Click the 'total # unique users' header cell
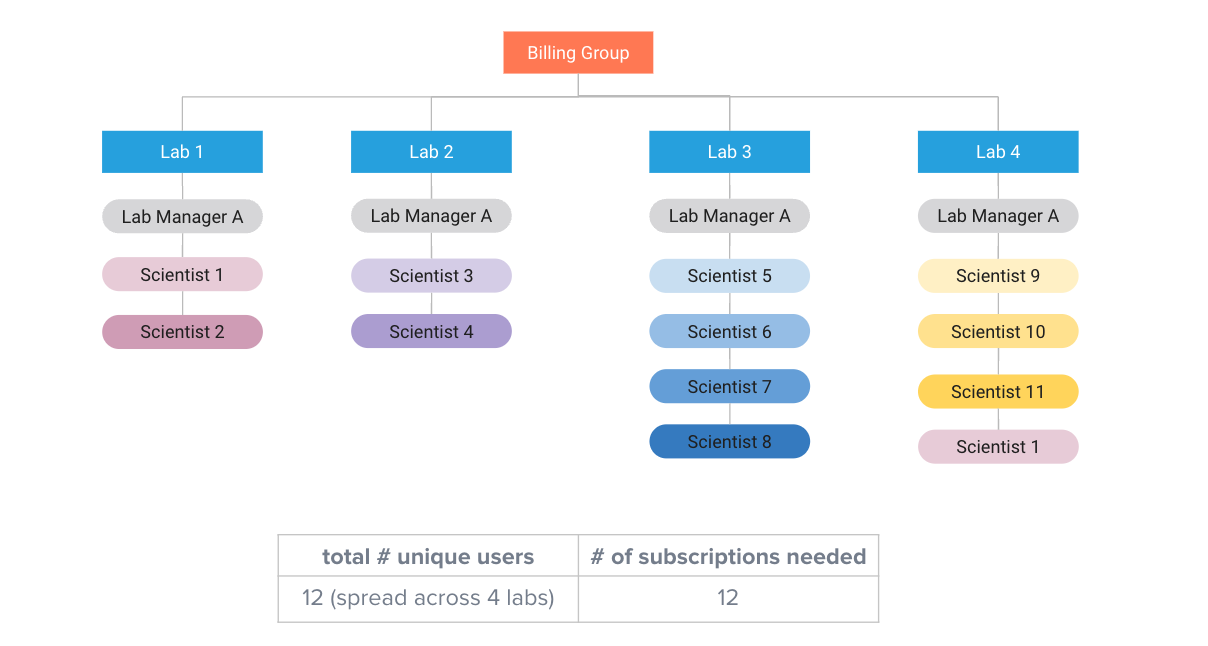The image size is (1208, 646). pyautogui.click(x=428, y=556)
